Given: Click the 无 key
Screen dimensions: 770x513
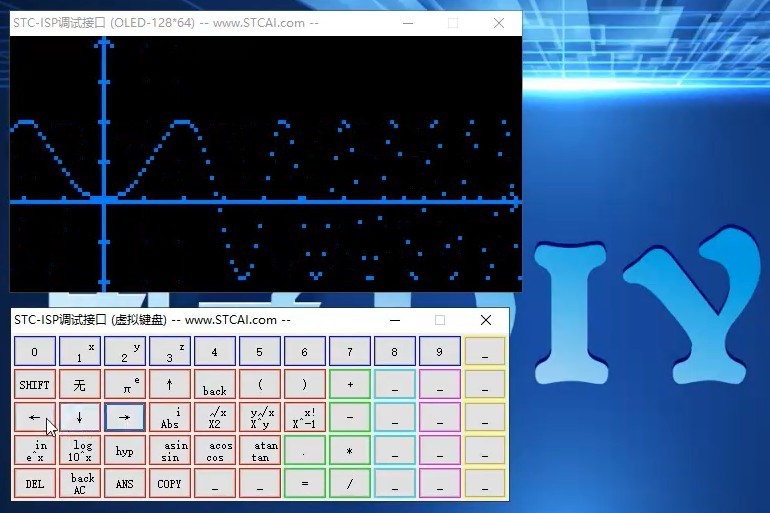Looking at the screenshot, I should (x=80, y=384).
